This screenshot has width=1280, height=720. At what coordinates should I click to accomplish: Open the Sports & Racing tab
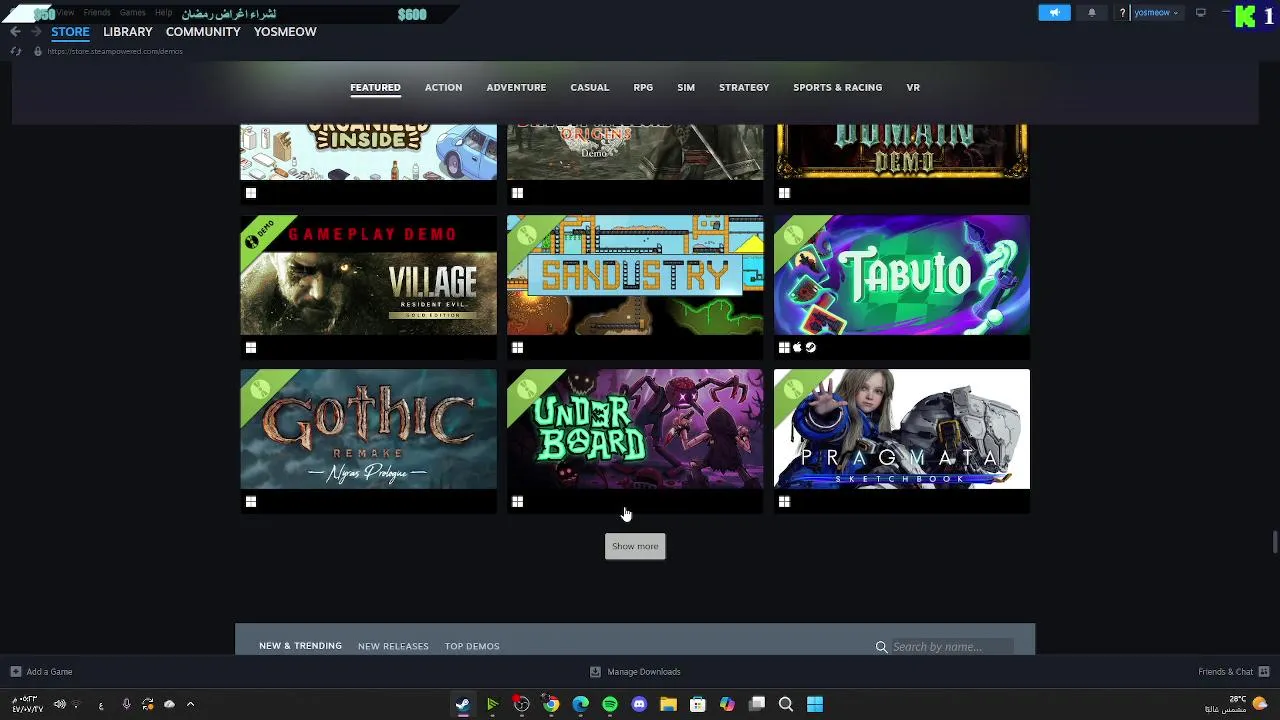click(x=837, y=87)
